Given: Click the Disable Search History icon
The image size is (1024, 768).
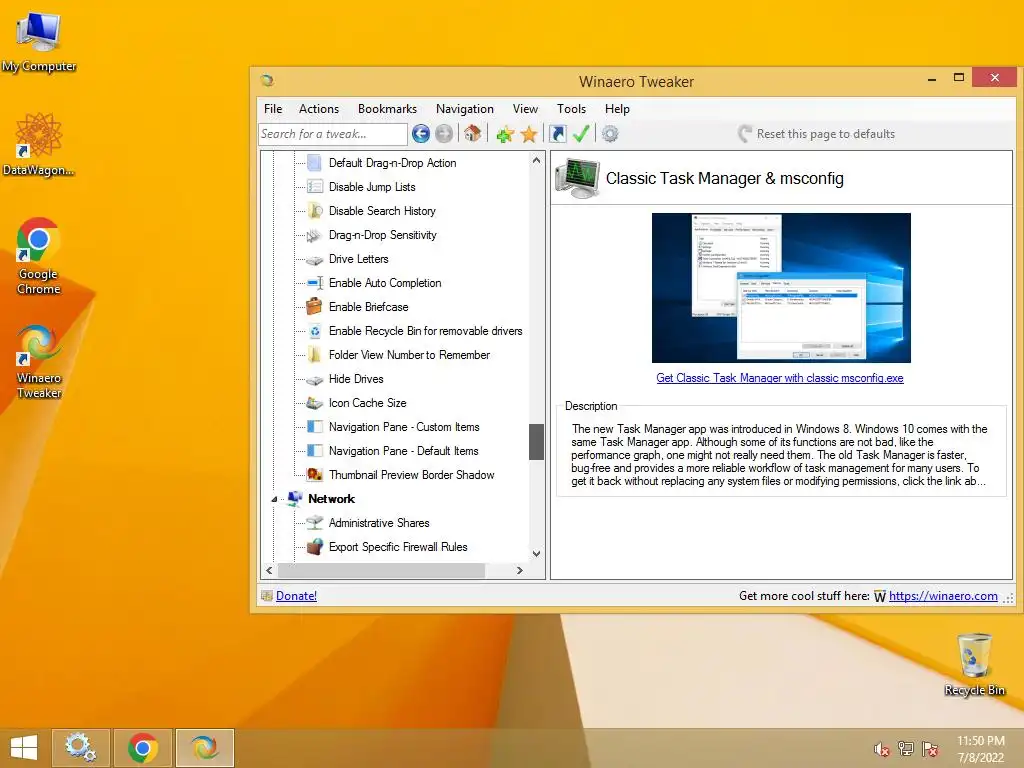Looking at the screenshot, I should point(314,211).
